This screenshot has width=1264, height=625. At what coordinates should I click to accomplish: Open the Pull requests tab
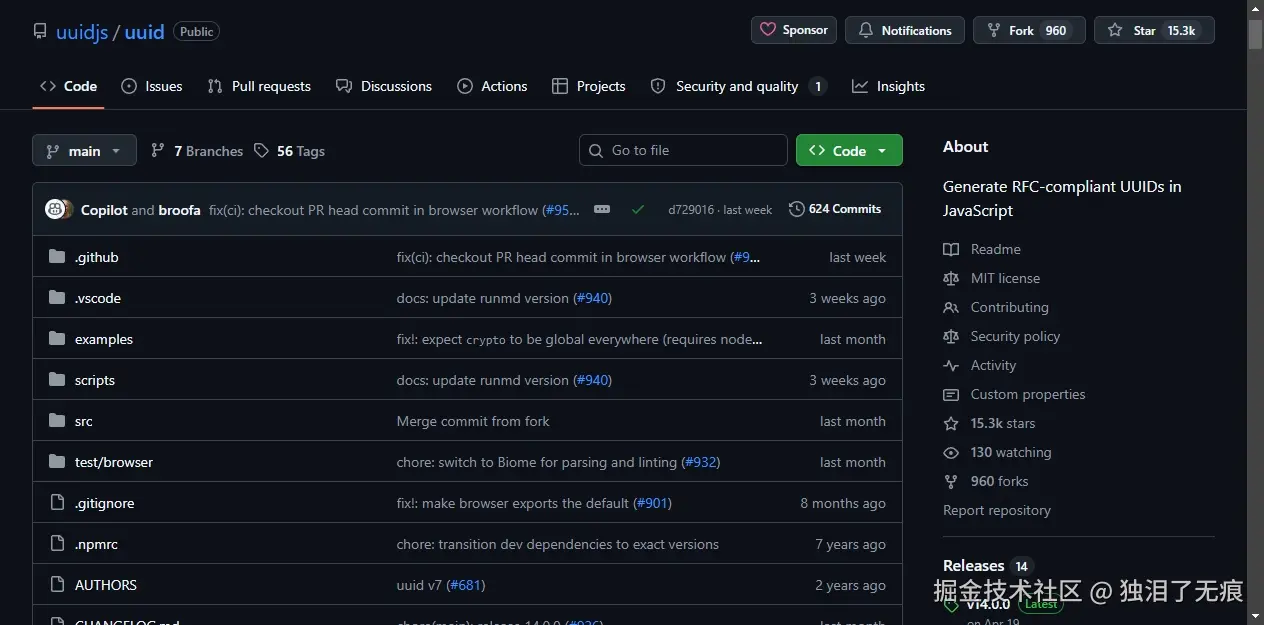(x=259, y=86)
